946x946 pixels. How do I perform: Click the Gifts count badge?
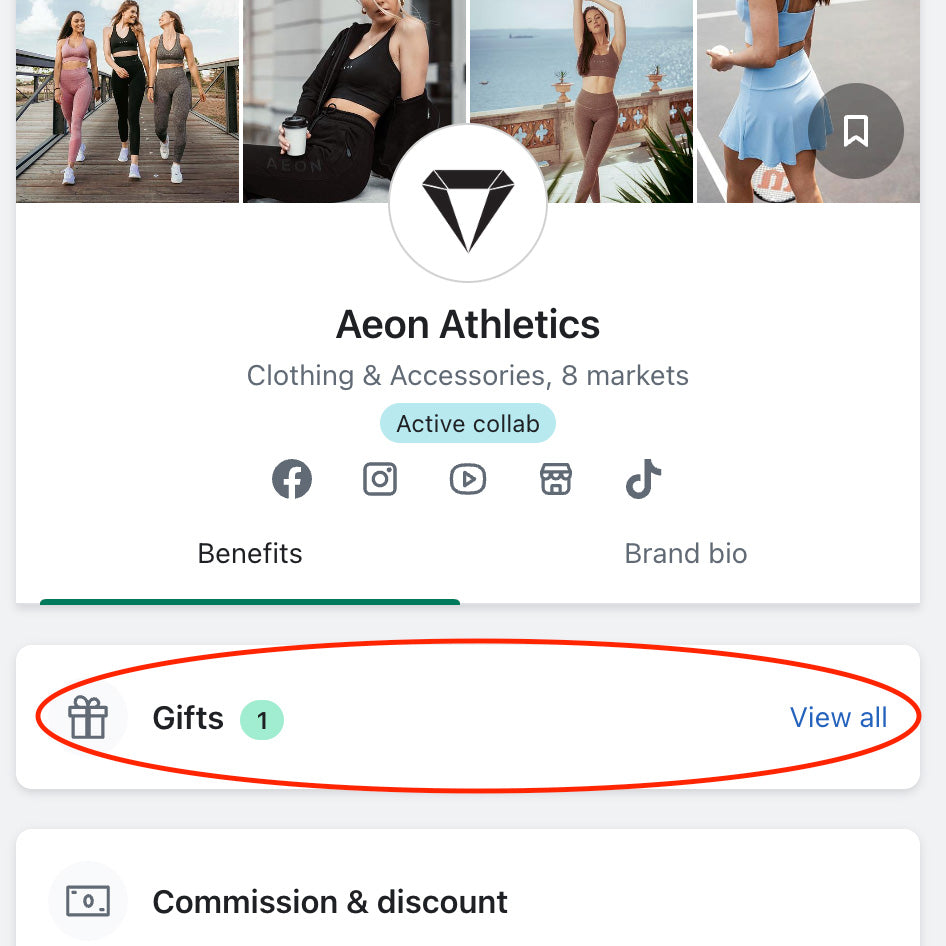pyautogui.click(x=262, y=719)
